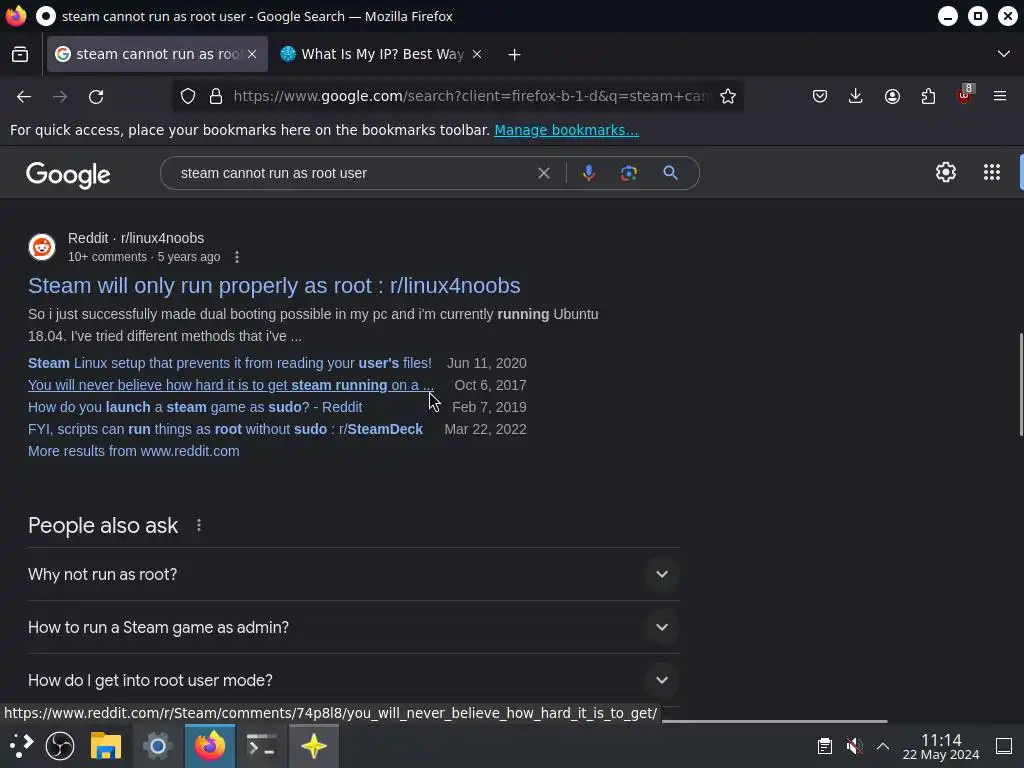Open the Downloads panel
The height and width of the screenshot is (768, 1024).
point(856,97)
